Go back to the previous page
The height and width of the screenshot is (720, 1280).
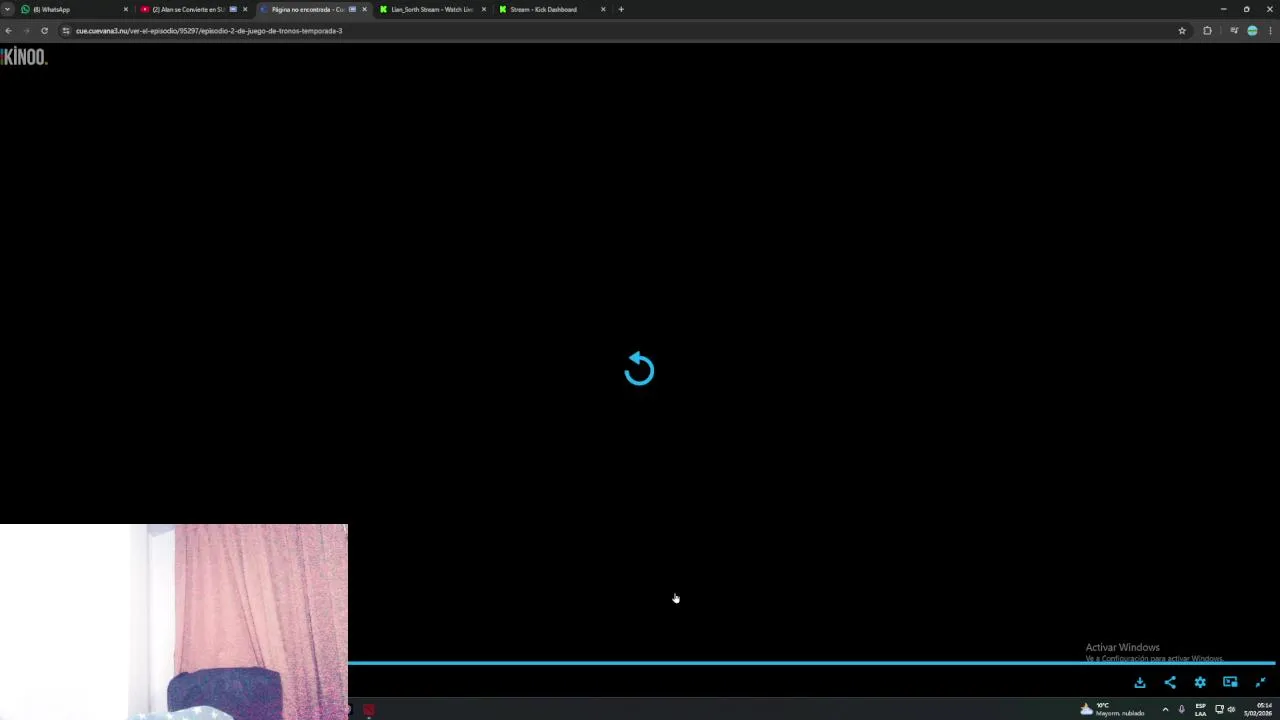(x=8, y=31)
